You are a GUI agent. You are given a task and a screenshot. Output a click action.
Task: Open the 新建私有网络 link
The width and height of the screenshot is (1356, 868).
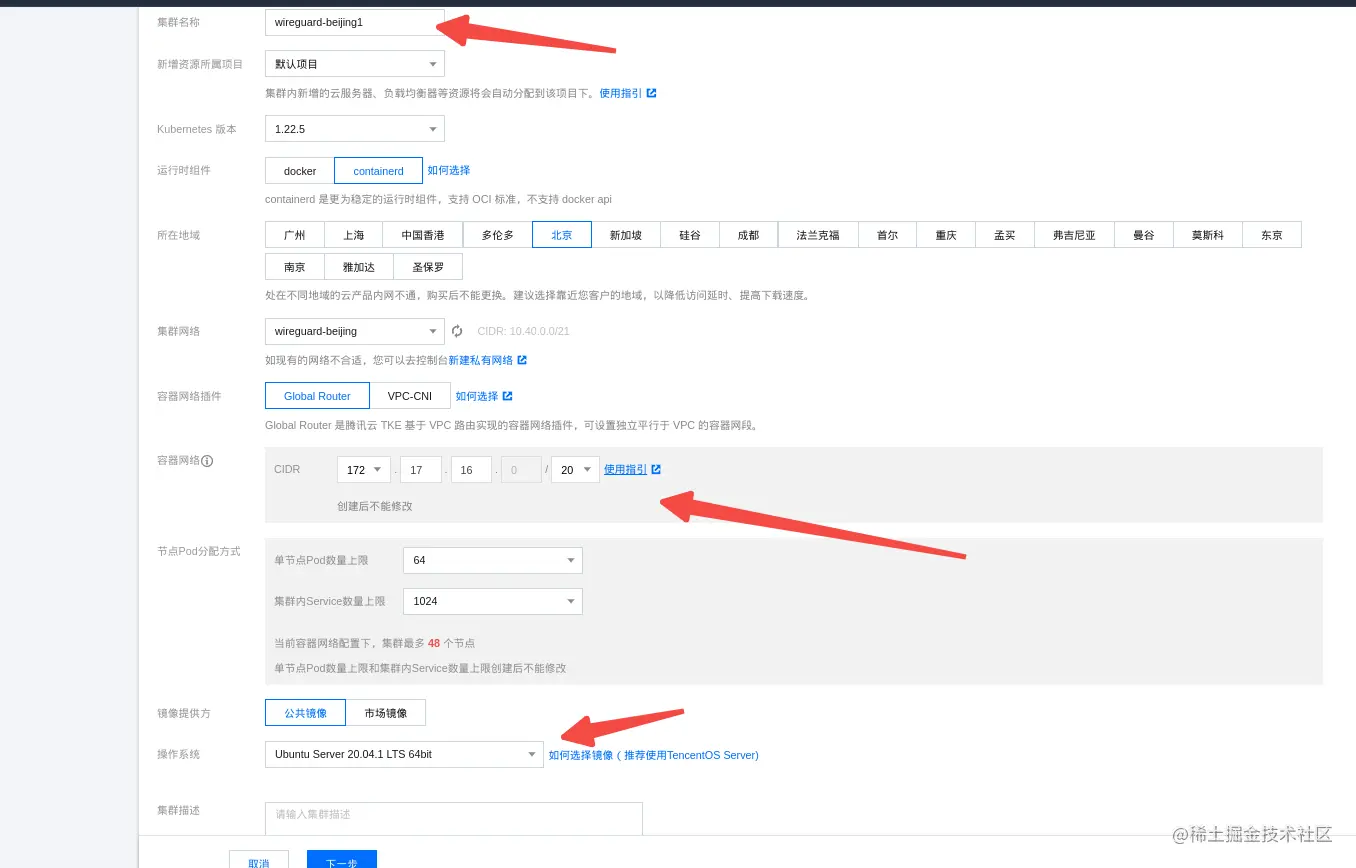pos(480,360)
